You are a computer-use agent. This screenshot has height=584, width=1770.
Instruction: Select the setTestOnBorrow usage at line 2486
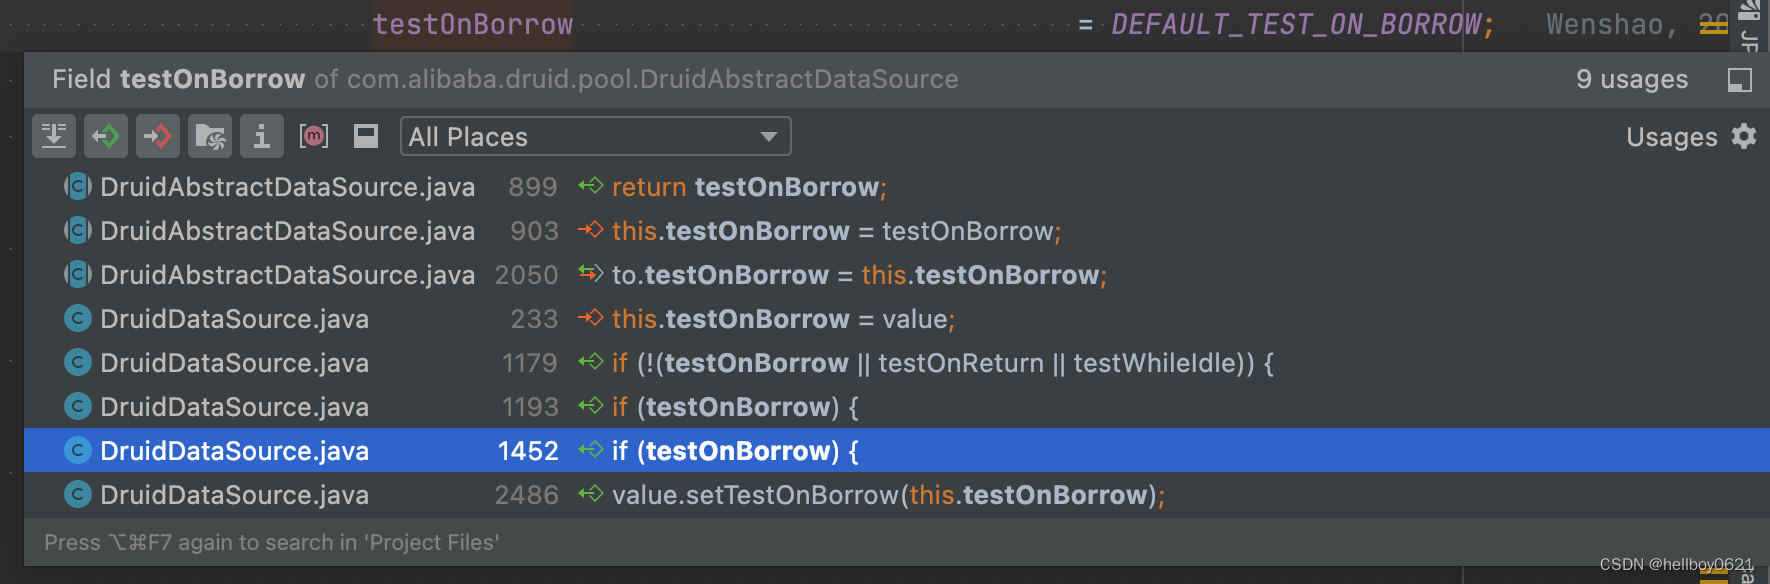pyautogui.click(x=897, y=495)
